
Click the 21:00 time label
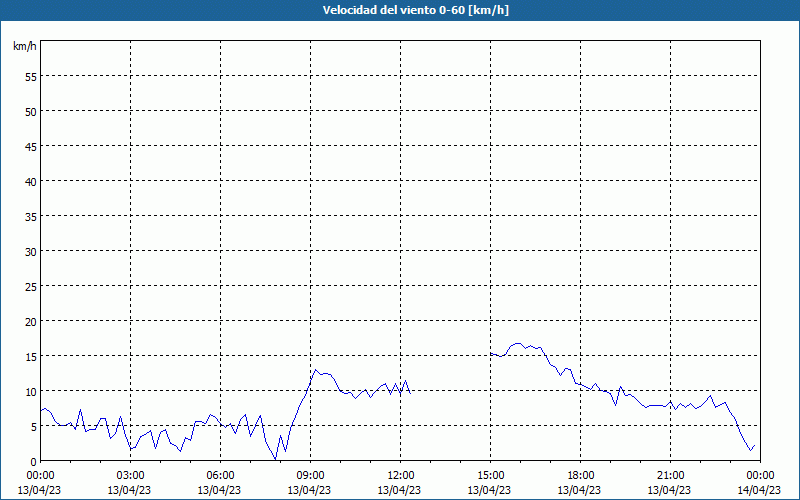(x=670, y=476)
